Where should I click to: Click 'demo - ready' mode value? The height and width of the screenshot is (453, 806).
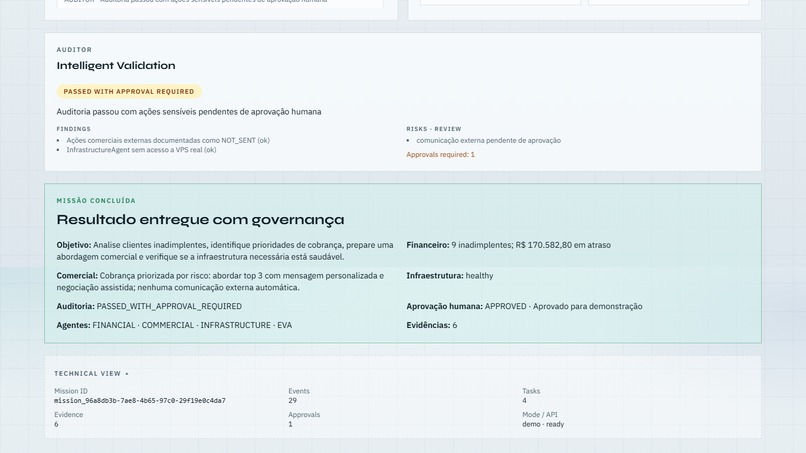pos(543,424)
